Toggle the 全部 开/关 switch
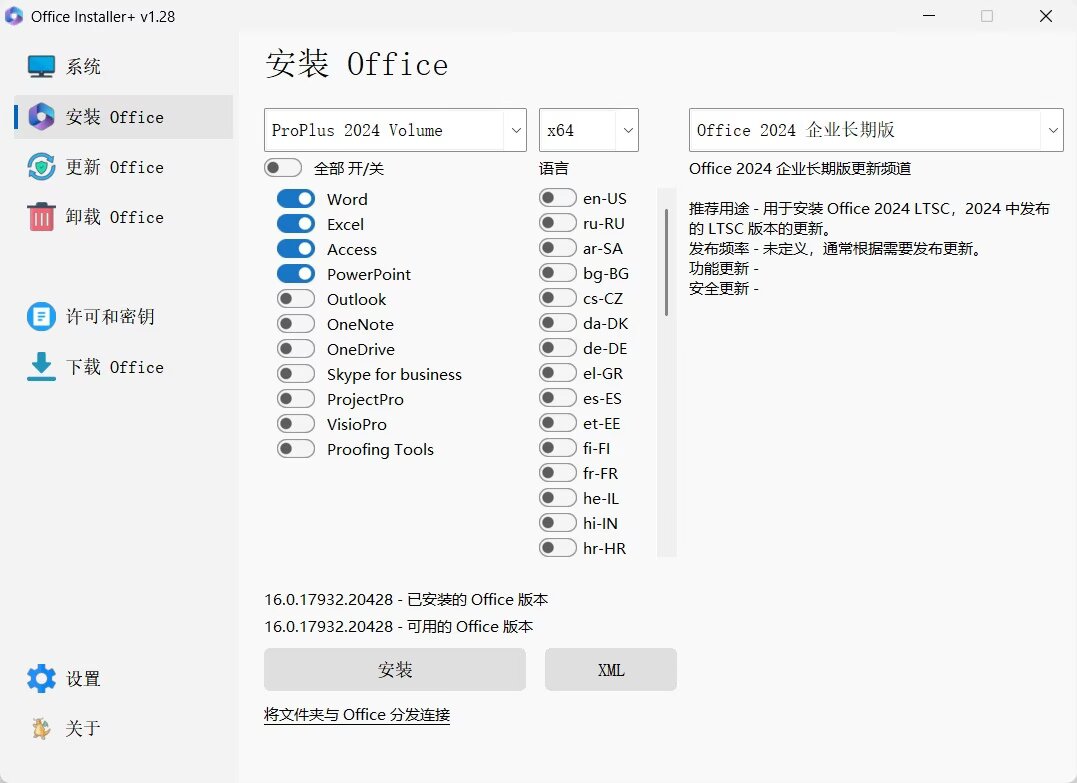1077x783 pixels. [283, 168]
